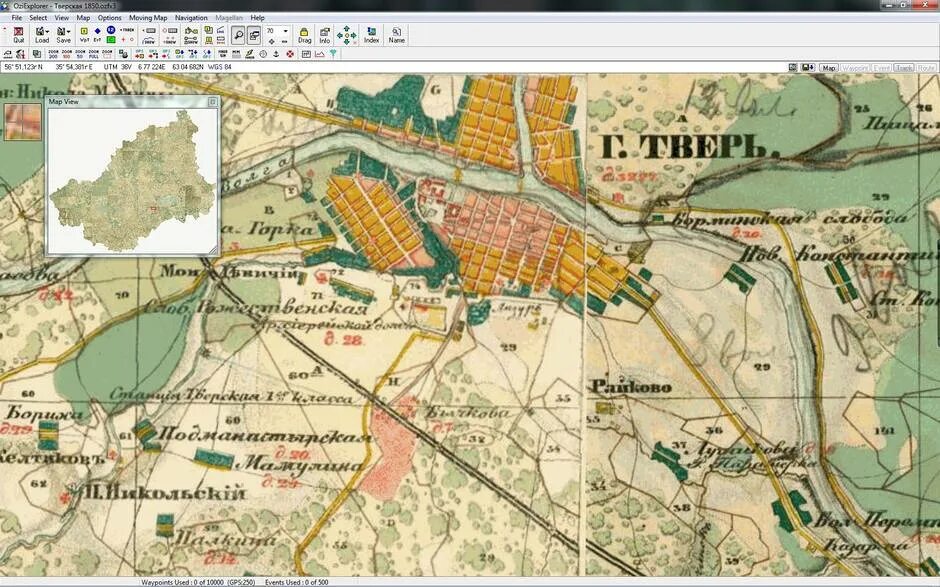Open the track profile graph icon
940x587 pixels.
pyautogui.click(x=320, y=54)
